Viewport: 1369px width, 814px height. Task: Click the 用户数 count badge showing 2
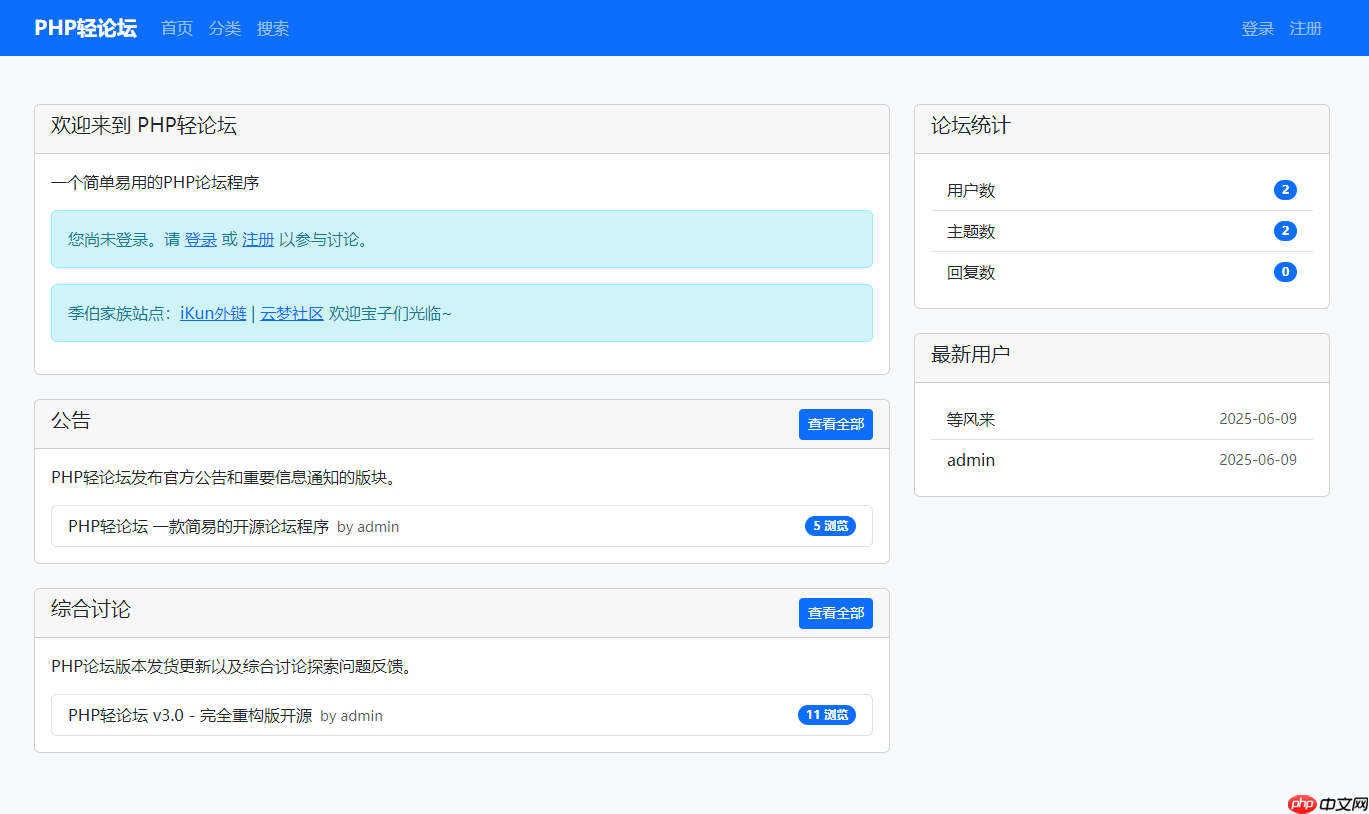(1285, 189)
